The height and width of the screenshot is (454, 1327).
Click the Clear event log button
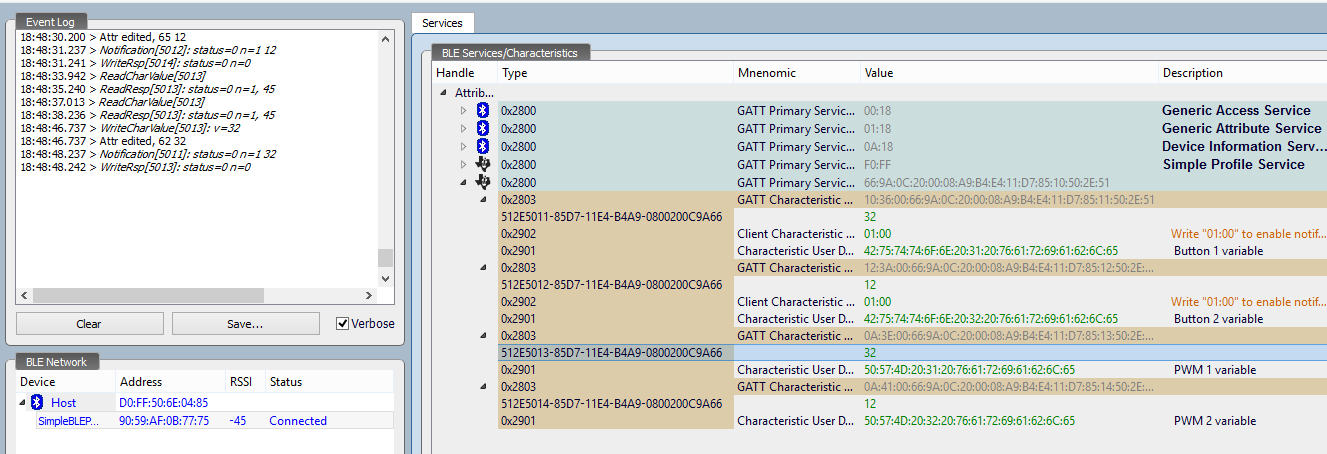click(x=89, y=323)
